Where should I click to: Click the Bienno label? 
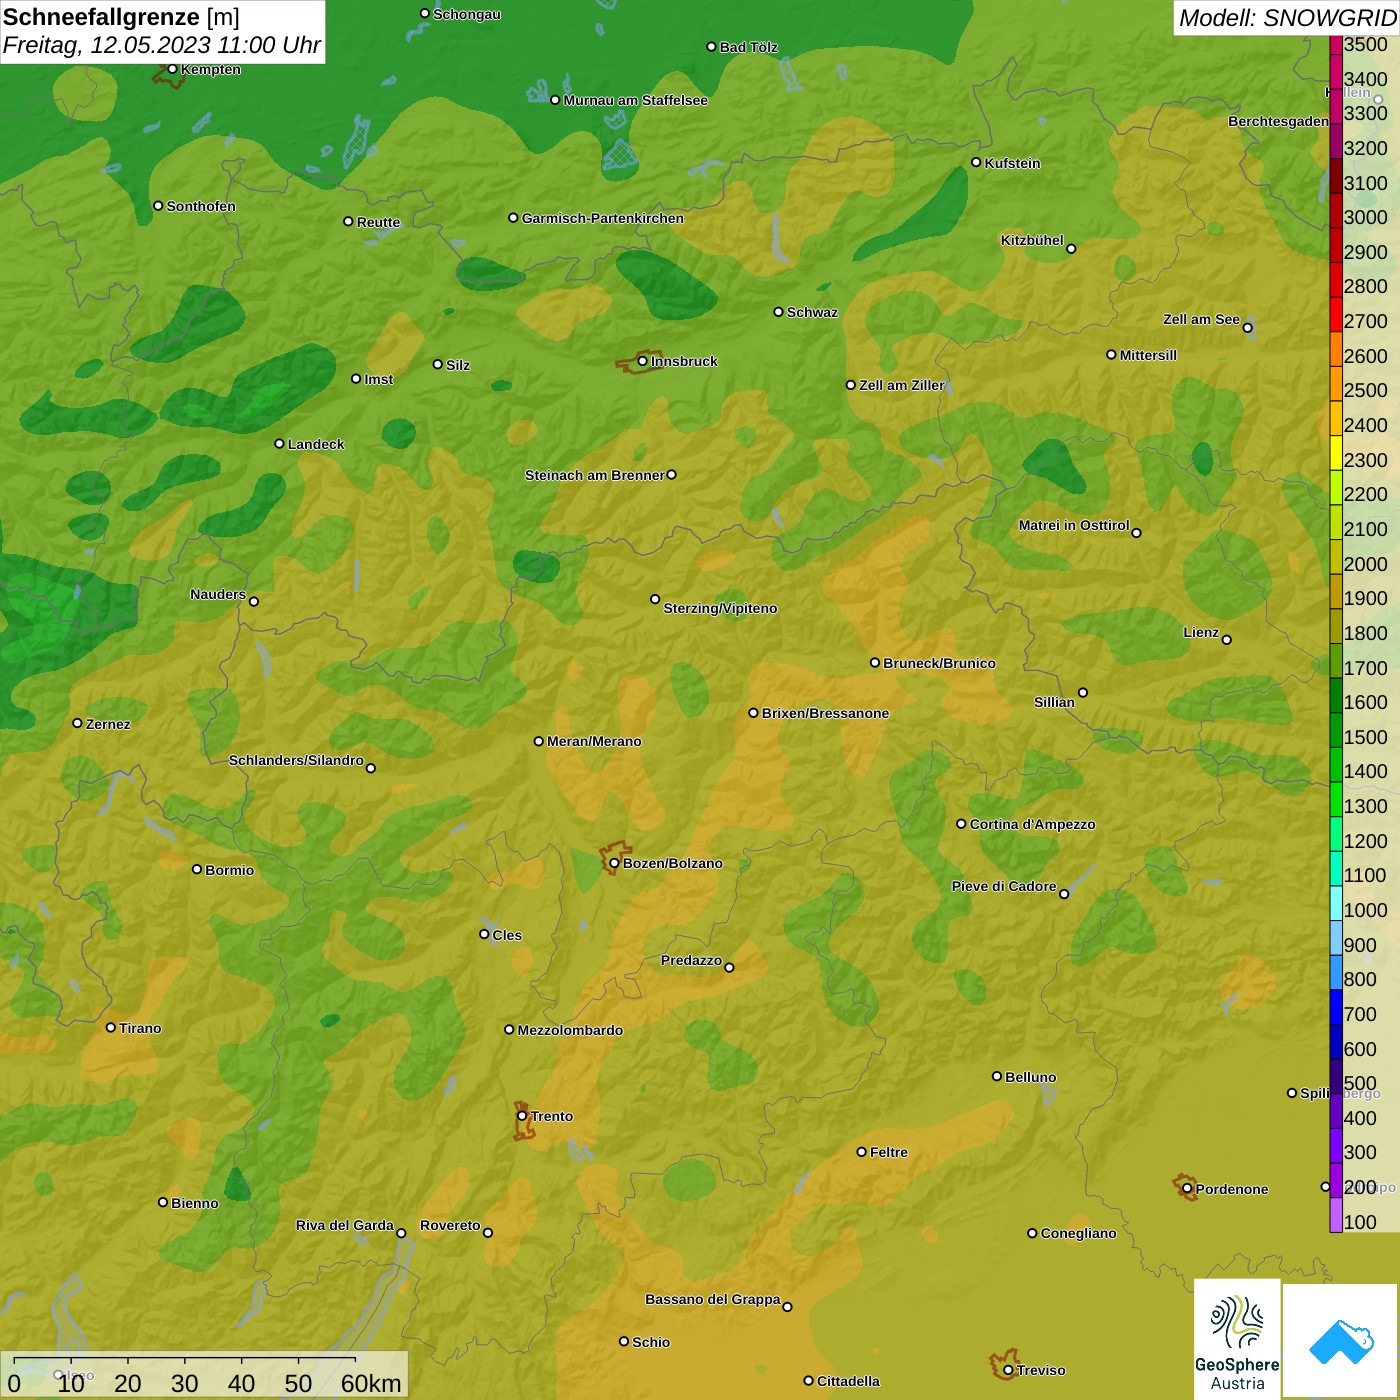click(195, 1203)
